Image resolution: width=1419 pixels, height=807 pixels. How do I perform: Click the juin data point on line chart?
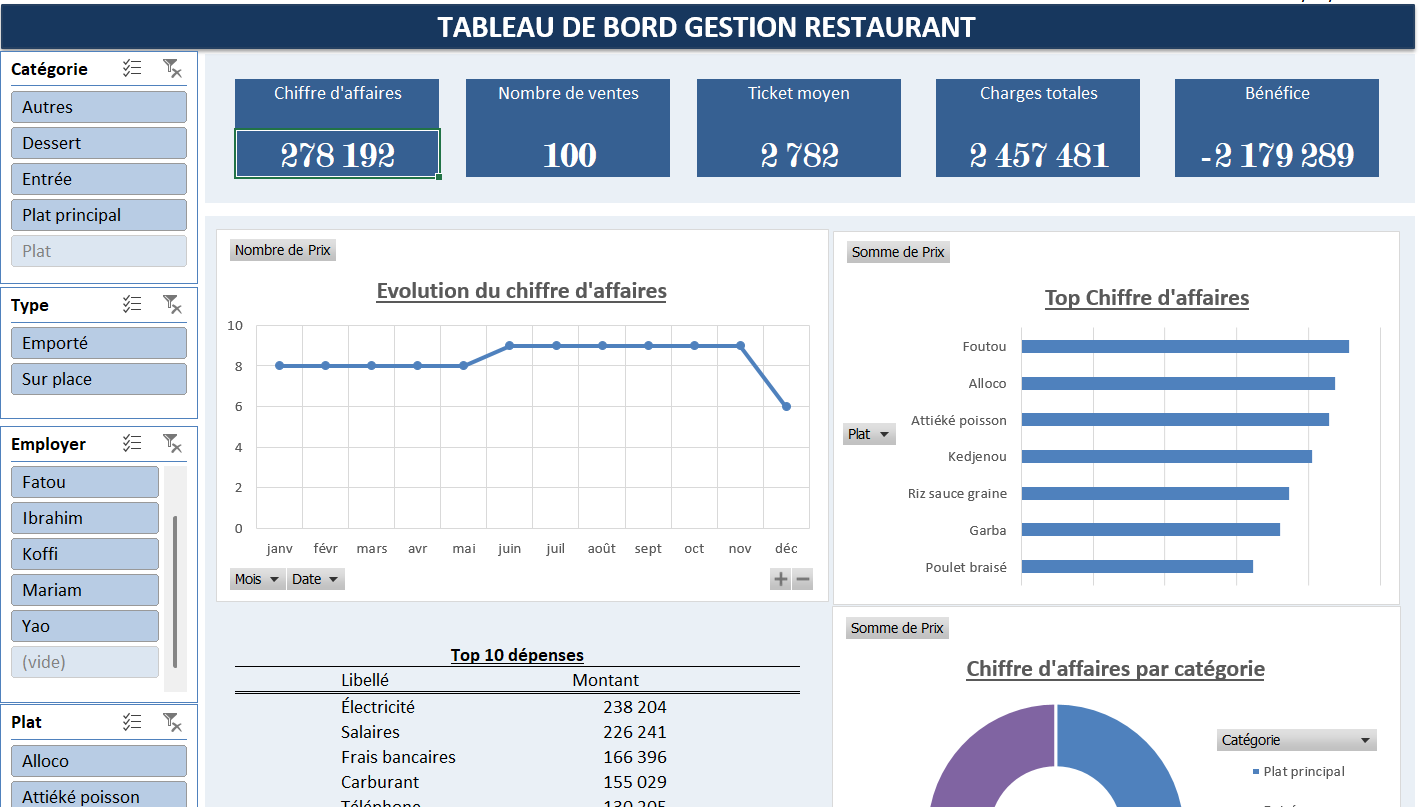pos(510,346)
